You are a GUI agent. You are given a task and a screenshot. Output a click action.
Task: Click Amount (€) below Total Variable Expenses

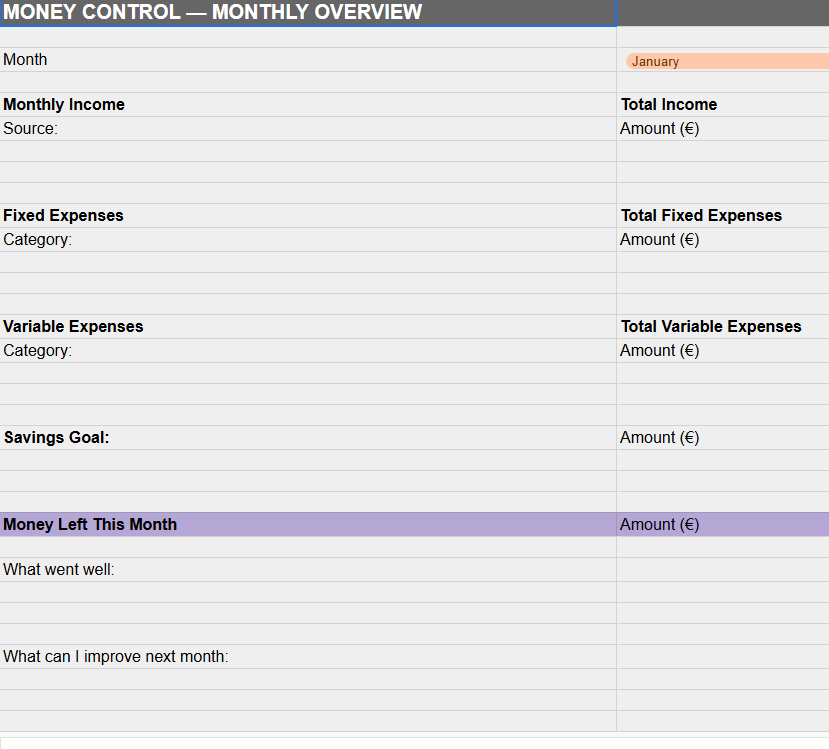(x=722, y=351)
